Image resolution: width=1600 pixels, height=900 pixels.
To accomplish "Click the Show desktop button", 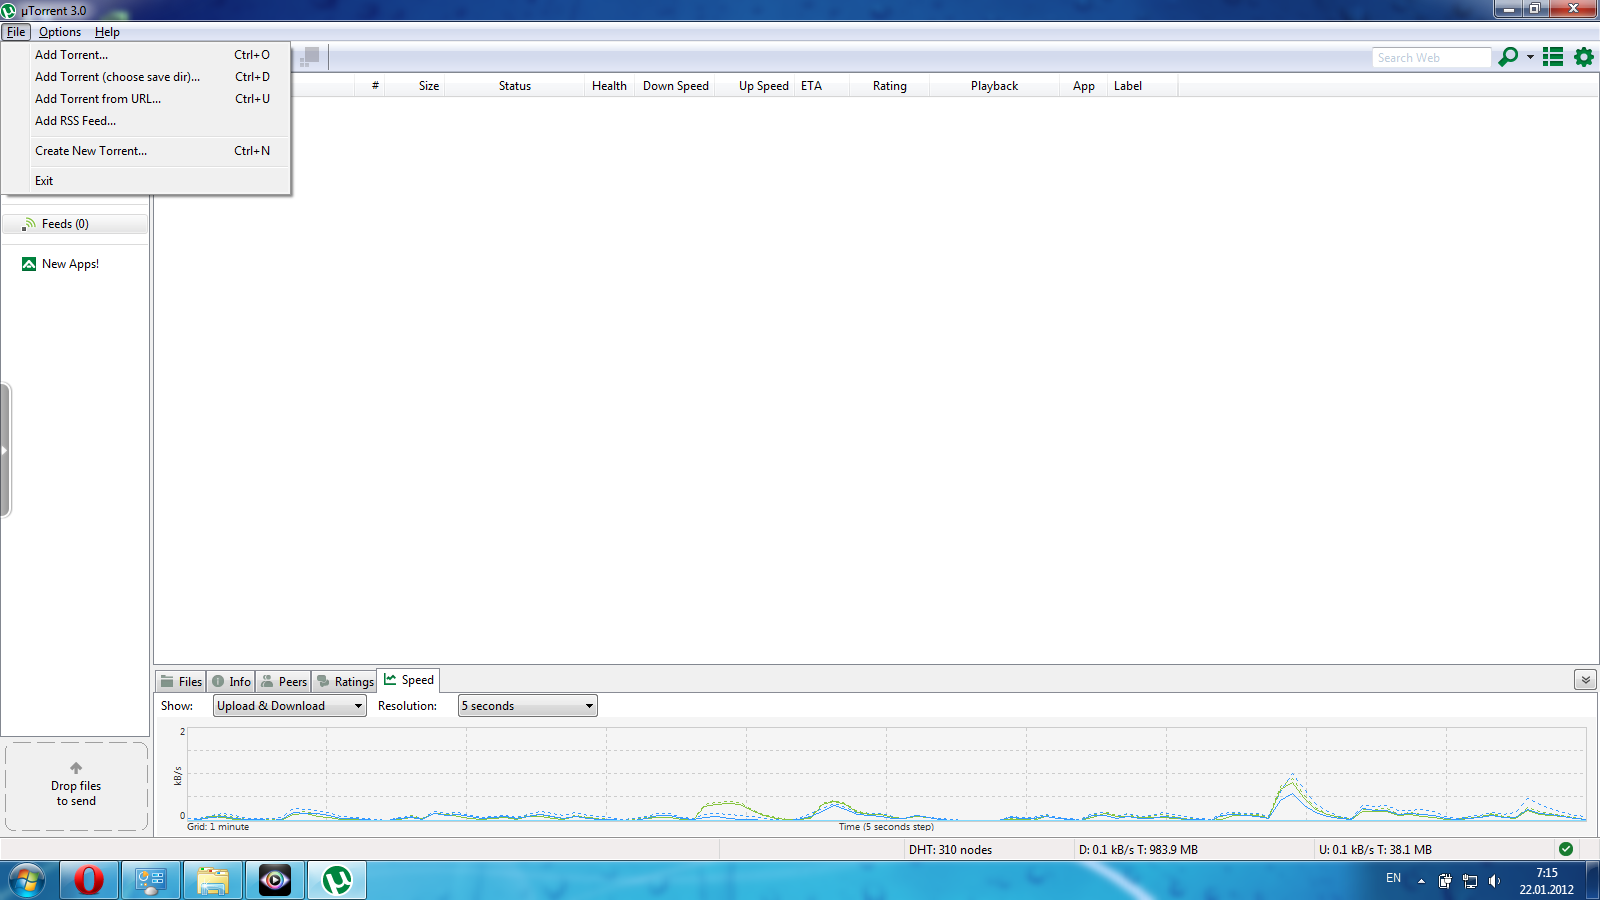I will pyautogui.click(x=1592, y=881).
